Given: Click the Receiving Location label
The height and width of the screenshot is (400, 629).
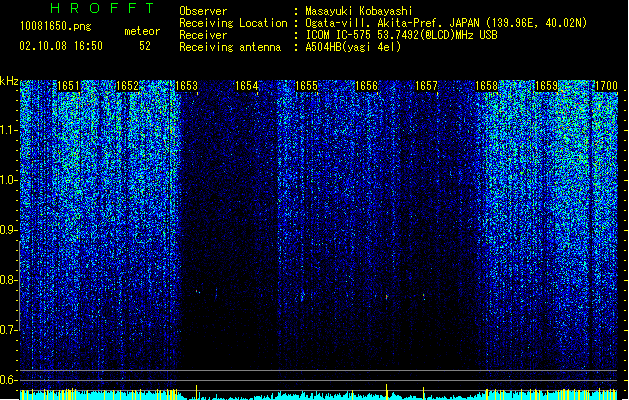Looking at the screenshot, I should (x=233, y=23).
